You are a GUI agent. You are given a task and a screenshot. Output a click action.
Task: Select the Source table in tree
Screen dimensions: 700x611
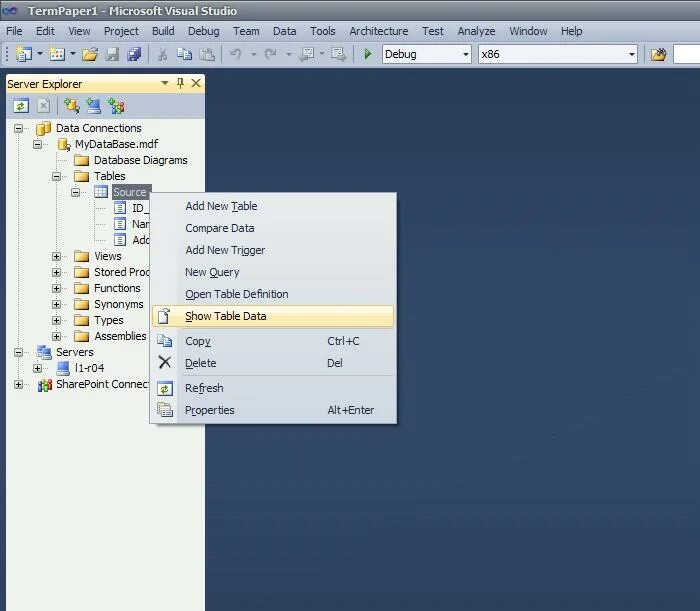(130, 192)
